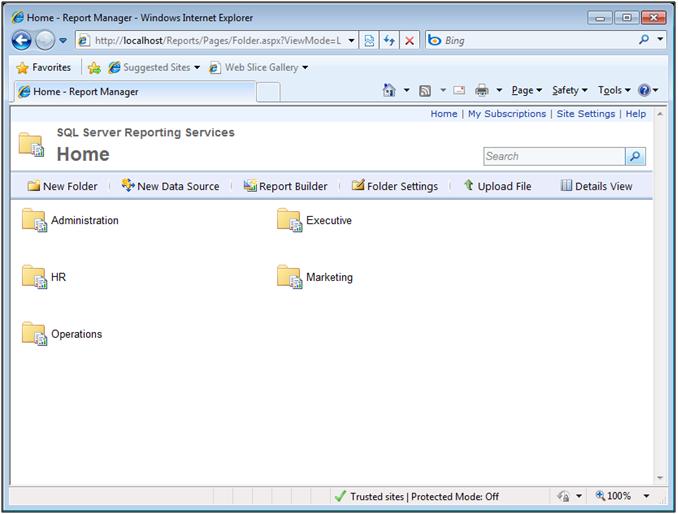Click the 100% zoom level button

pyautogui.click(x=613, y=496)
